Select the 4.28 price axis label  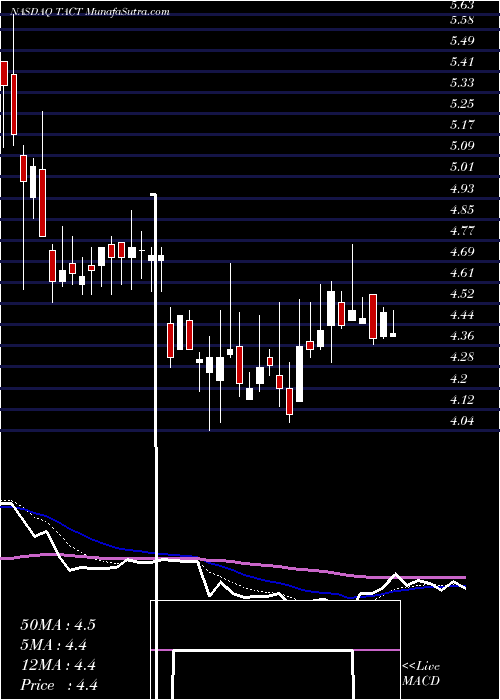click(x=462, y=357)
